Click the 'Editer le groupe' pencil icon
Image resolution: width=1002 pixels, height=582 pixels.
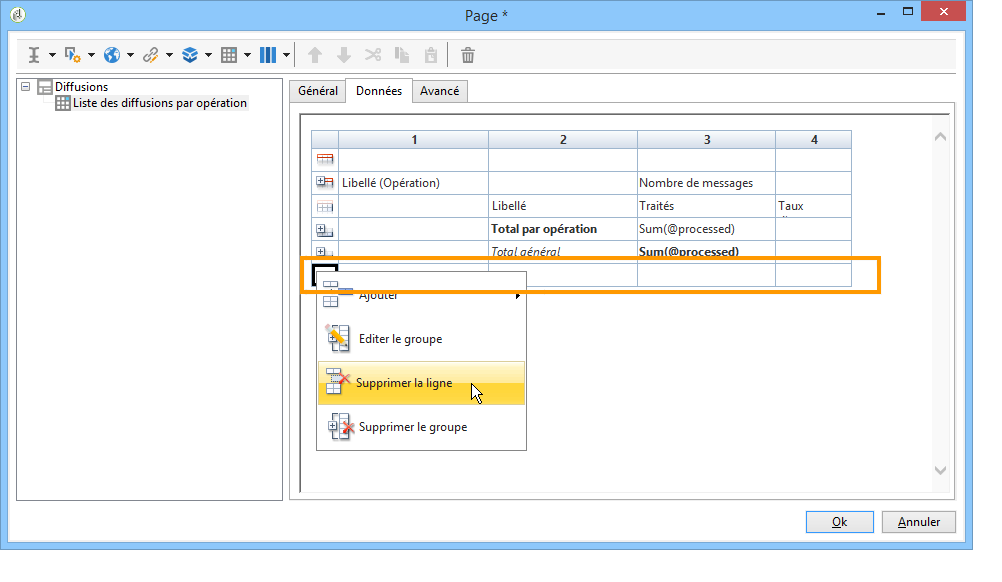point(338,339)
